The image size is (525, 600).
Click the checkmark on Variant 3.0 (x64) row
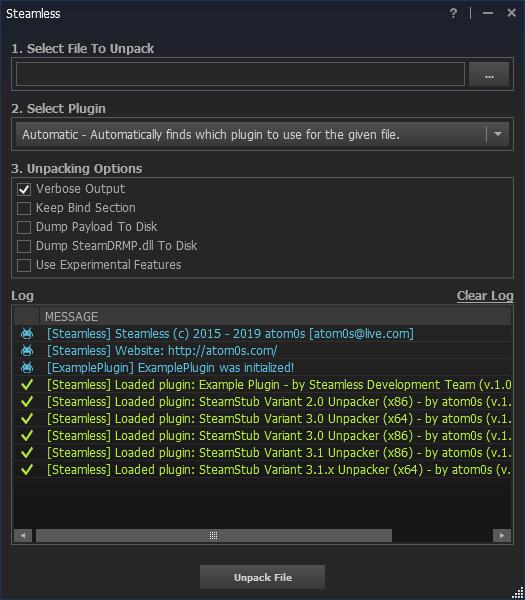click(27, 419)
